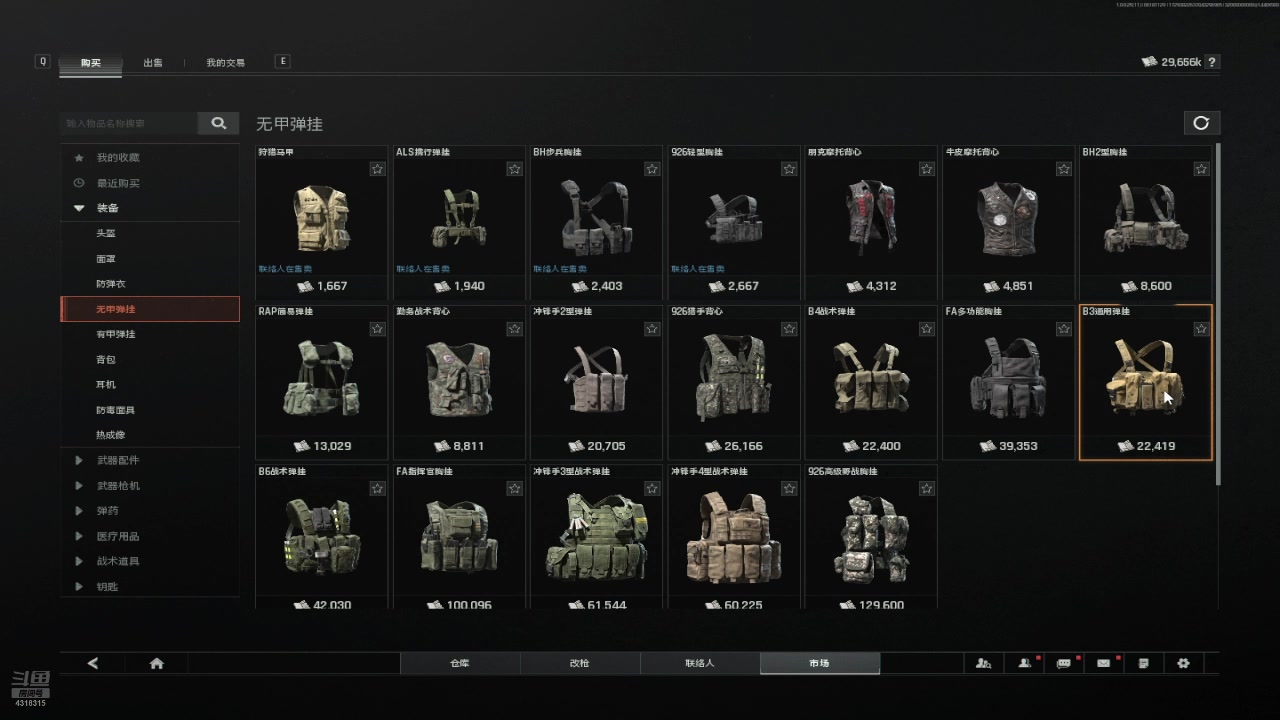Switch to the 出售 tab
This screenshot has height=720, width=1280.
click(x=153, y=62)
